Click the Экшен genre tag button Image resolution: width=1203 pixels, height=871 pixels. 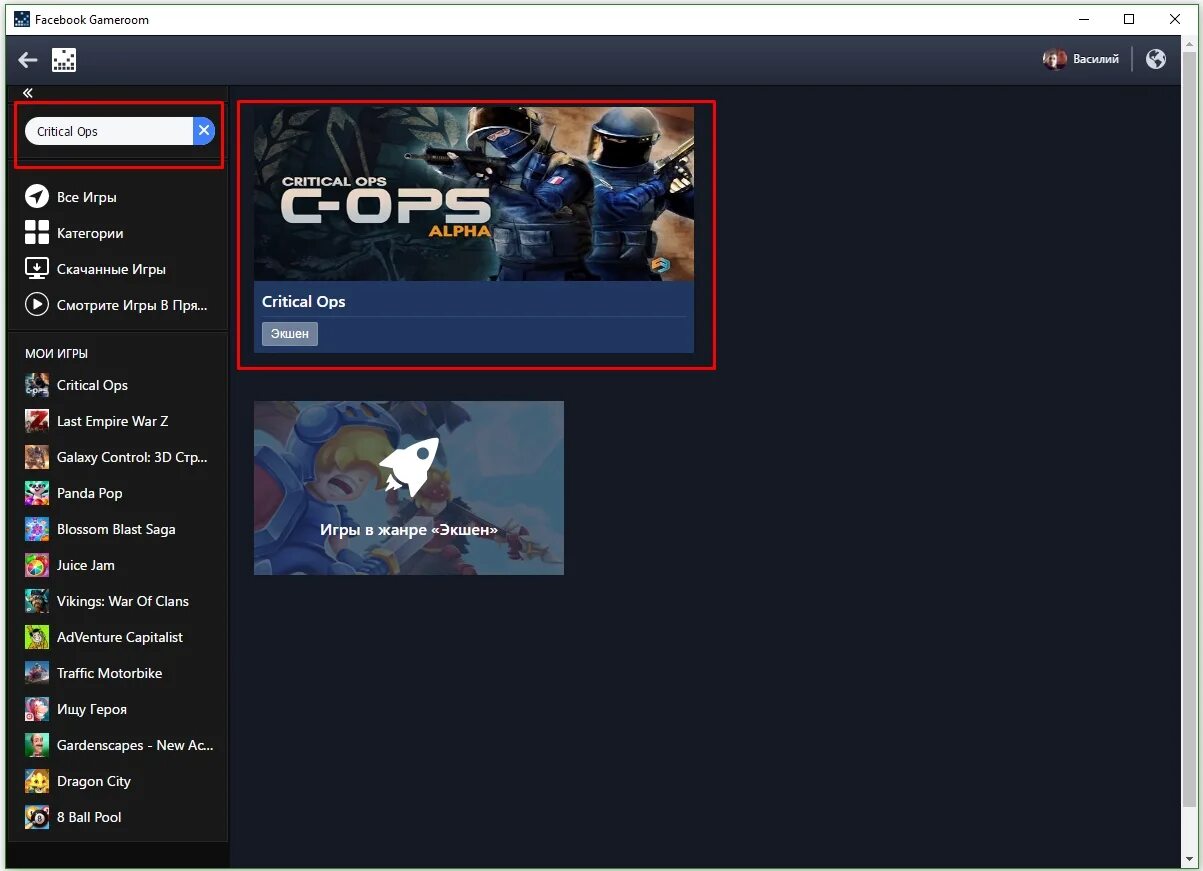(290, 333)
